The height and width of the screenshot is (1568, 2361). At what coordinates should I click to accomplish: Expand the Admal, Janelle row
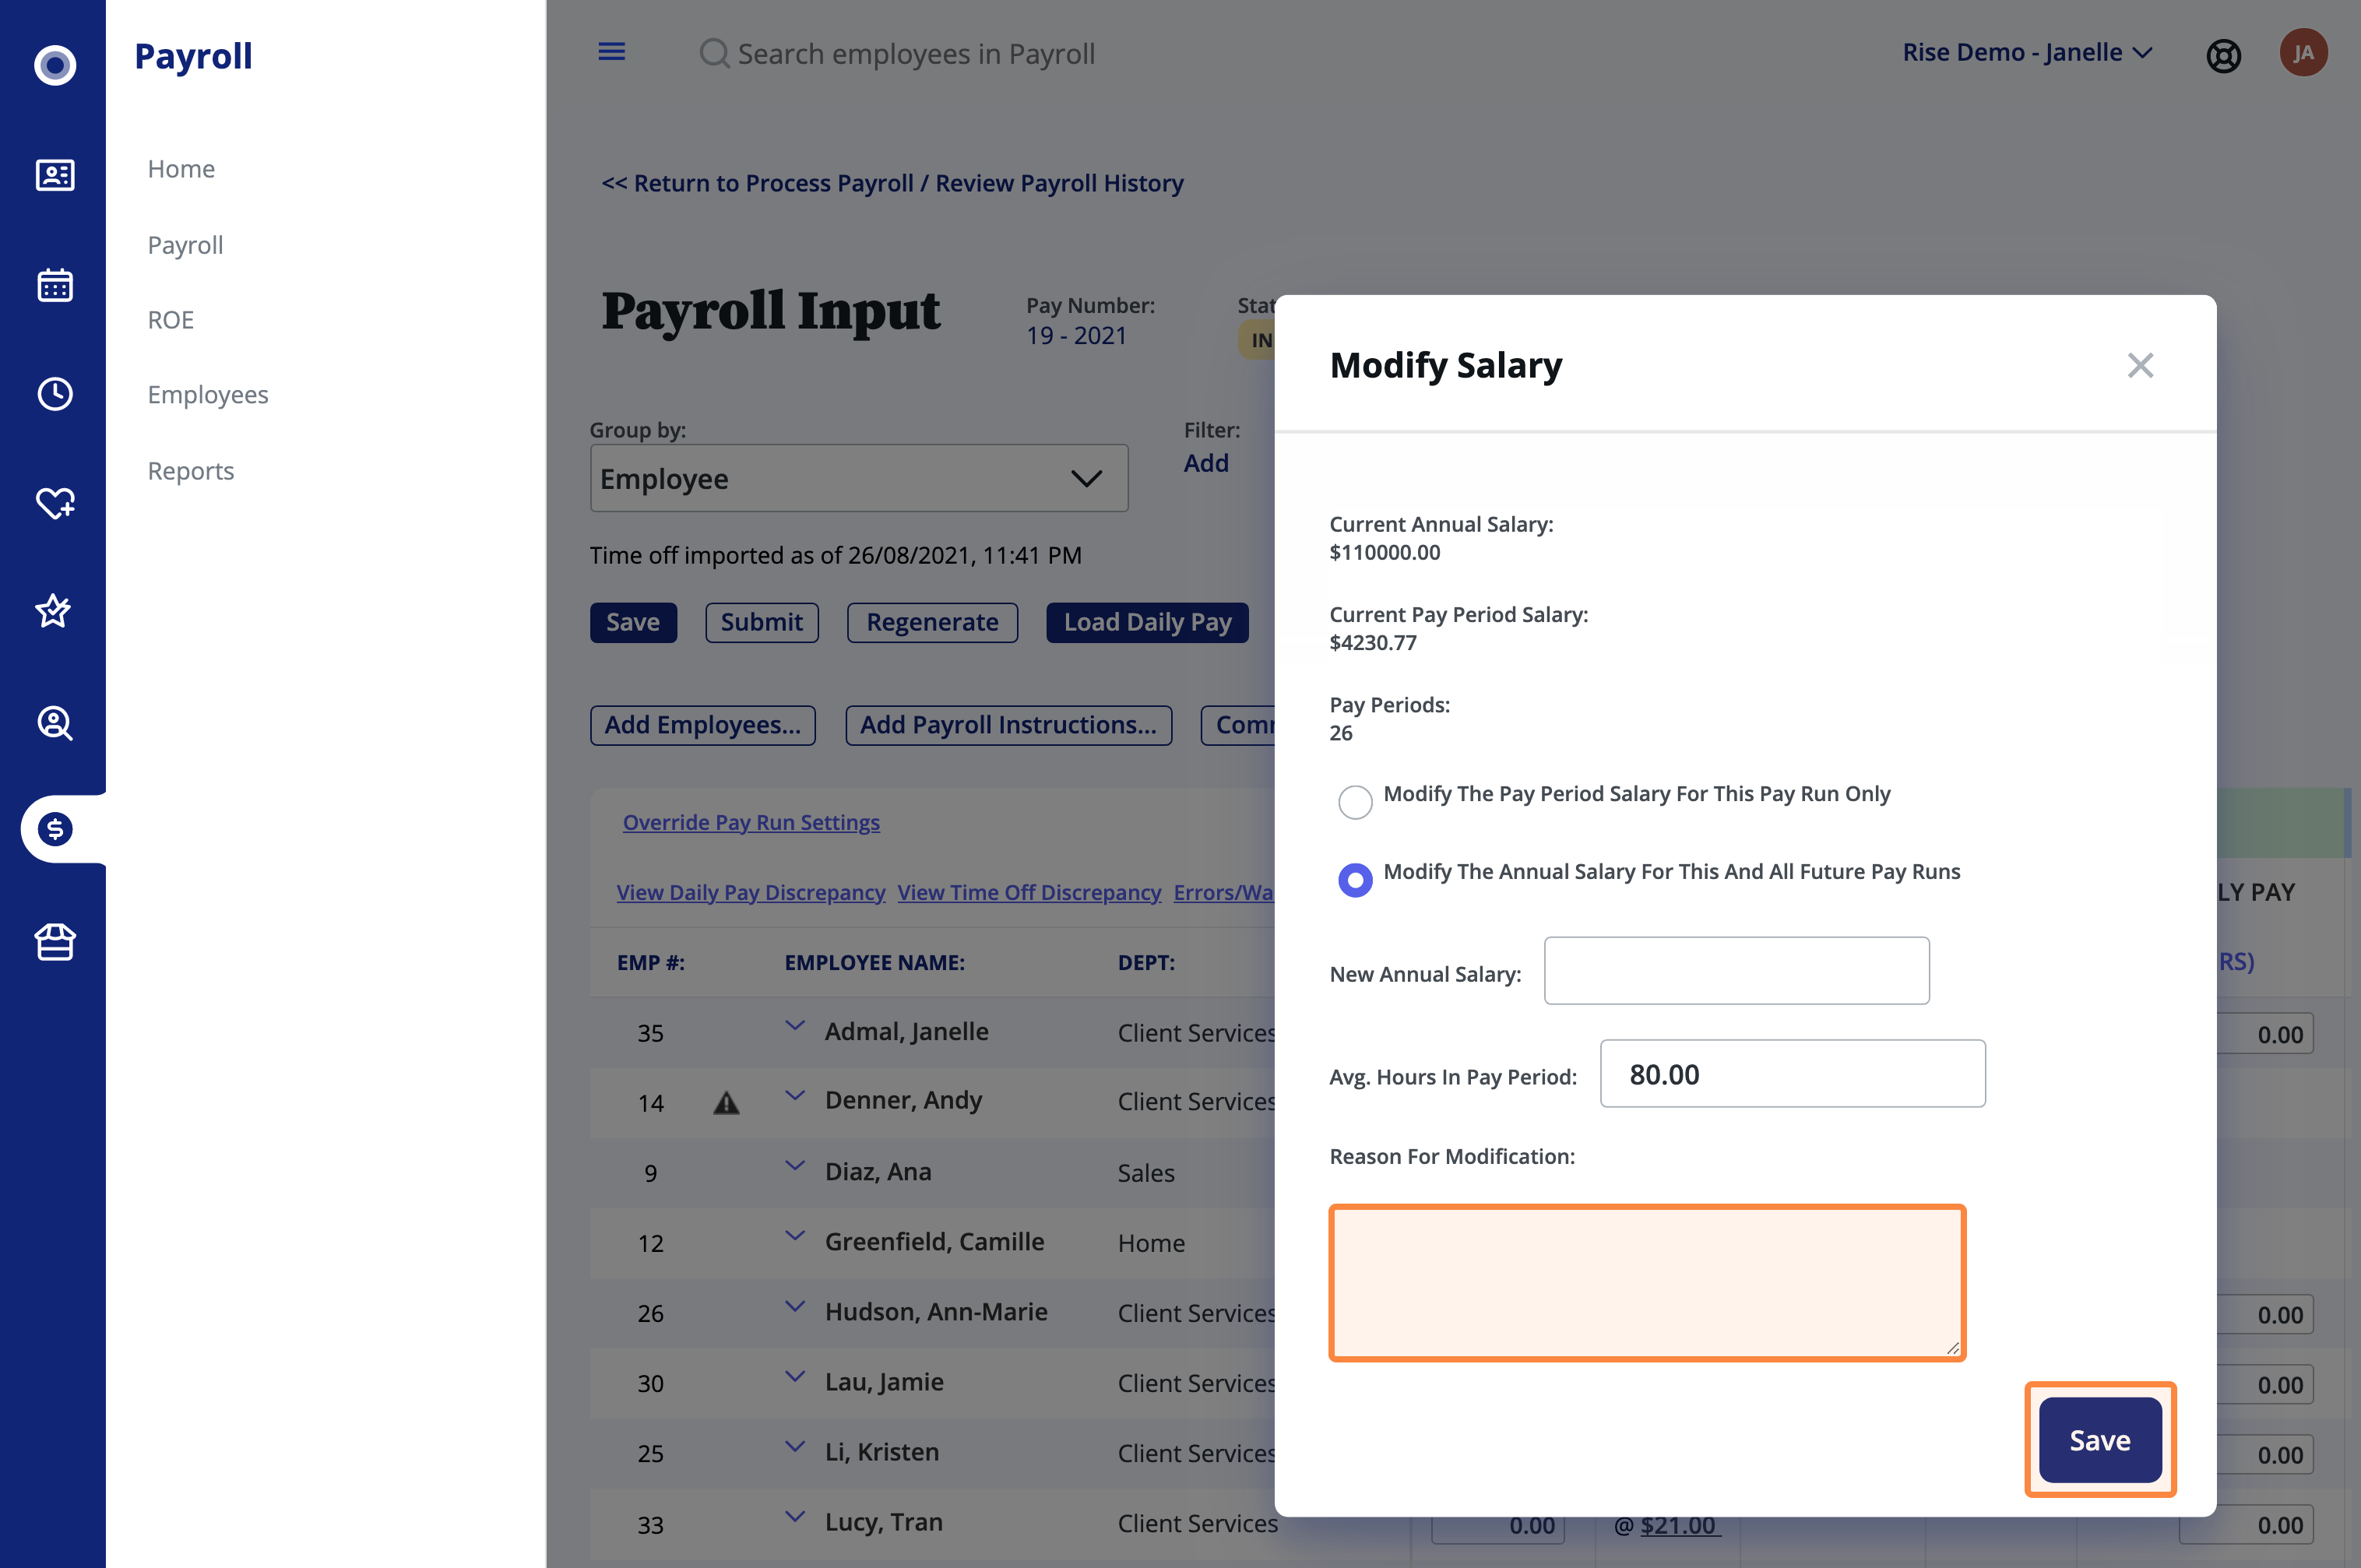[x=795, y=1026]
